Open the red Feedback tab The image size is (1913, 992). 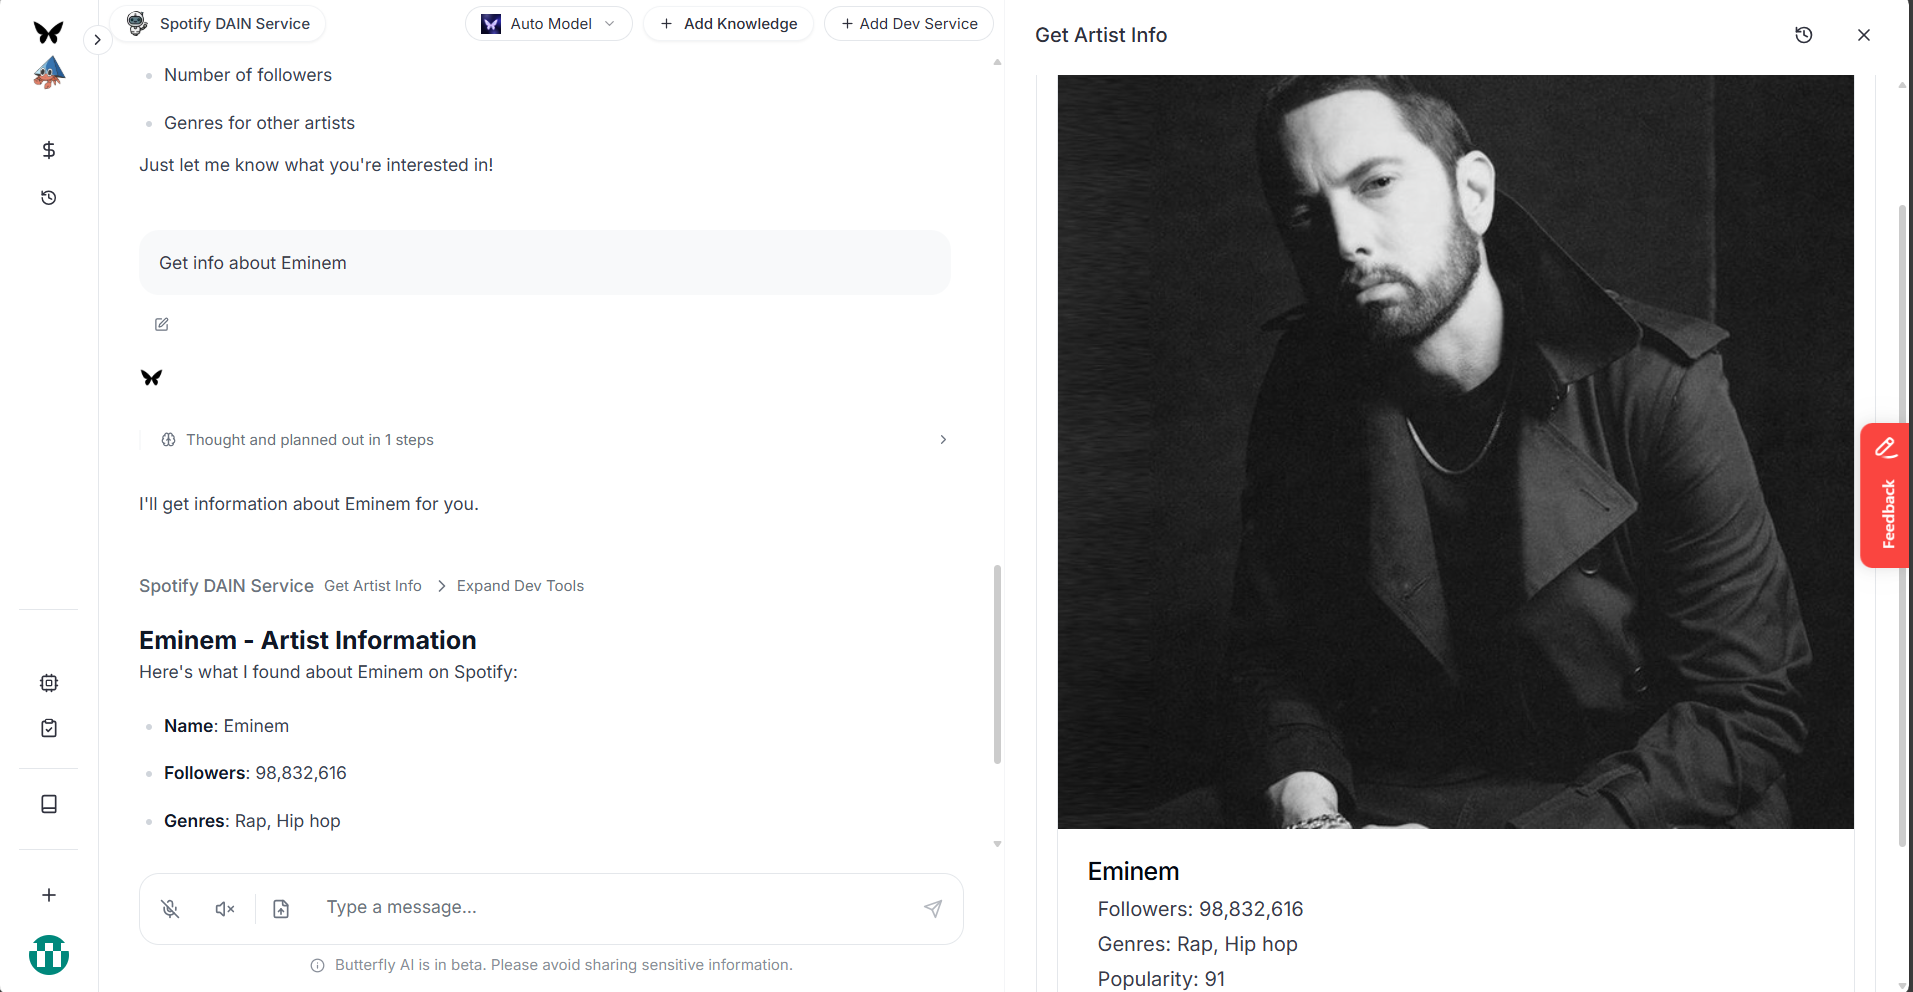(x=1885, y=496)
